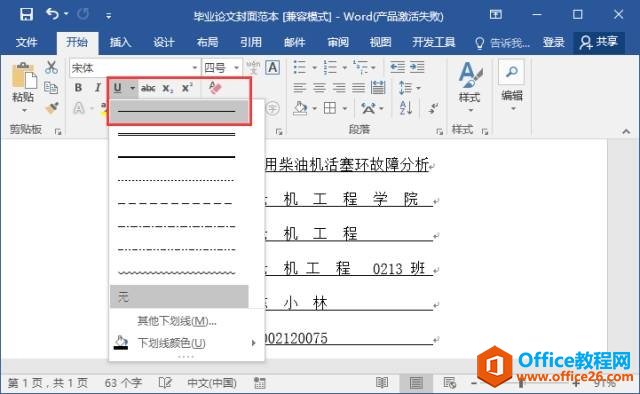Select the Format Painter brush
640x394 pixels.
point(52,108)
